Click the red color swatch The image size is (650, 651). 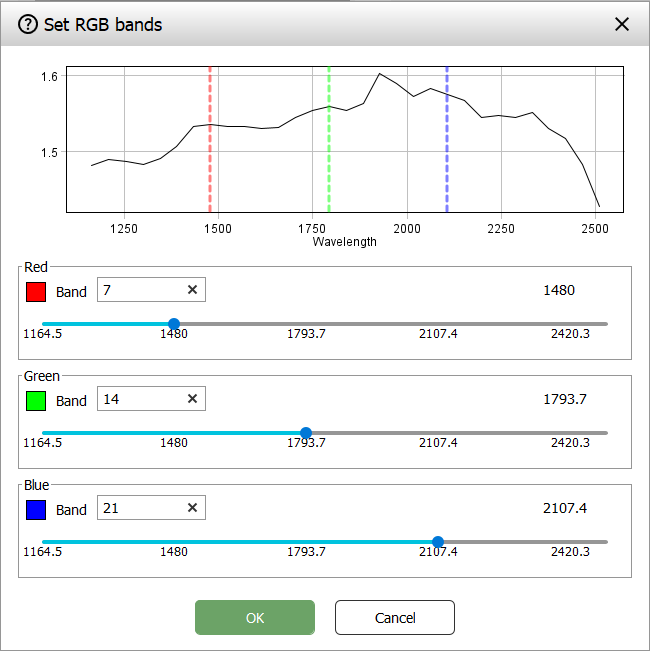(37, 292)
